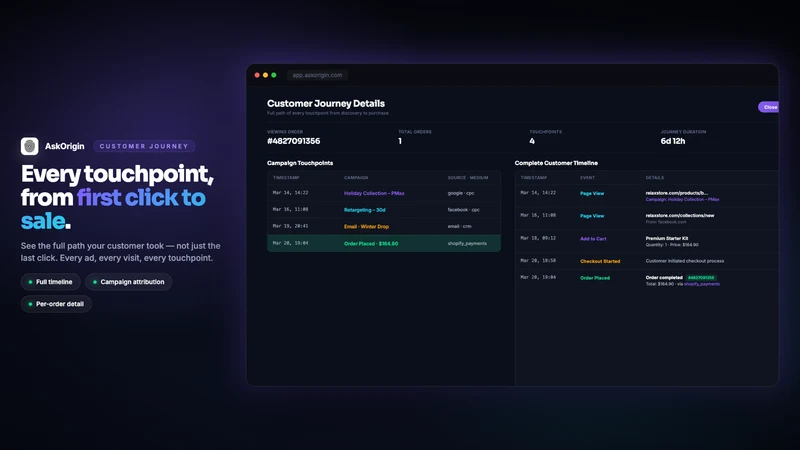Screen dimensions: 800x450
Task: Click the relaxstore.com/collections/new detail
Action: coord(680,215)
